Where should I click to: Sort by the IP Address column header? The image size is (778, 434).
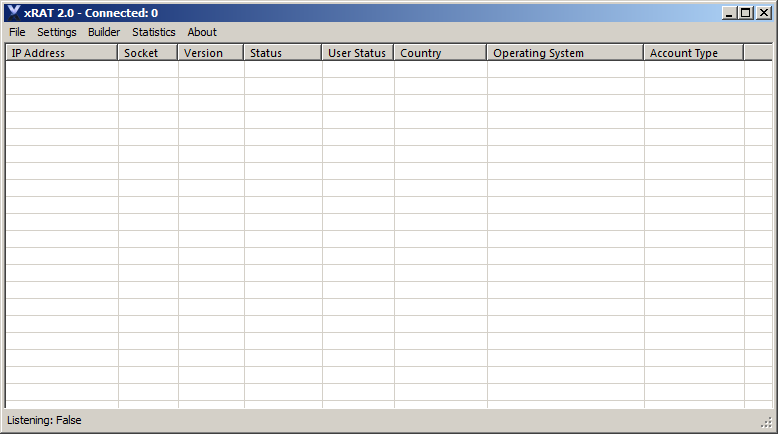tap(61, 53)
